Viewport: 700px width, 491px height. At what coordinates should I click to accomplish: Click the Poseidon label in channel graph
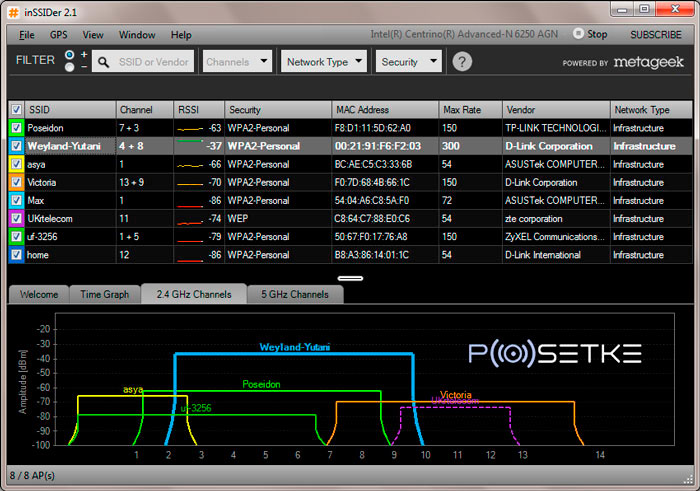(261, 384)
